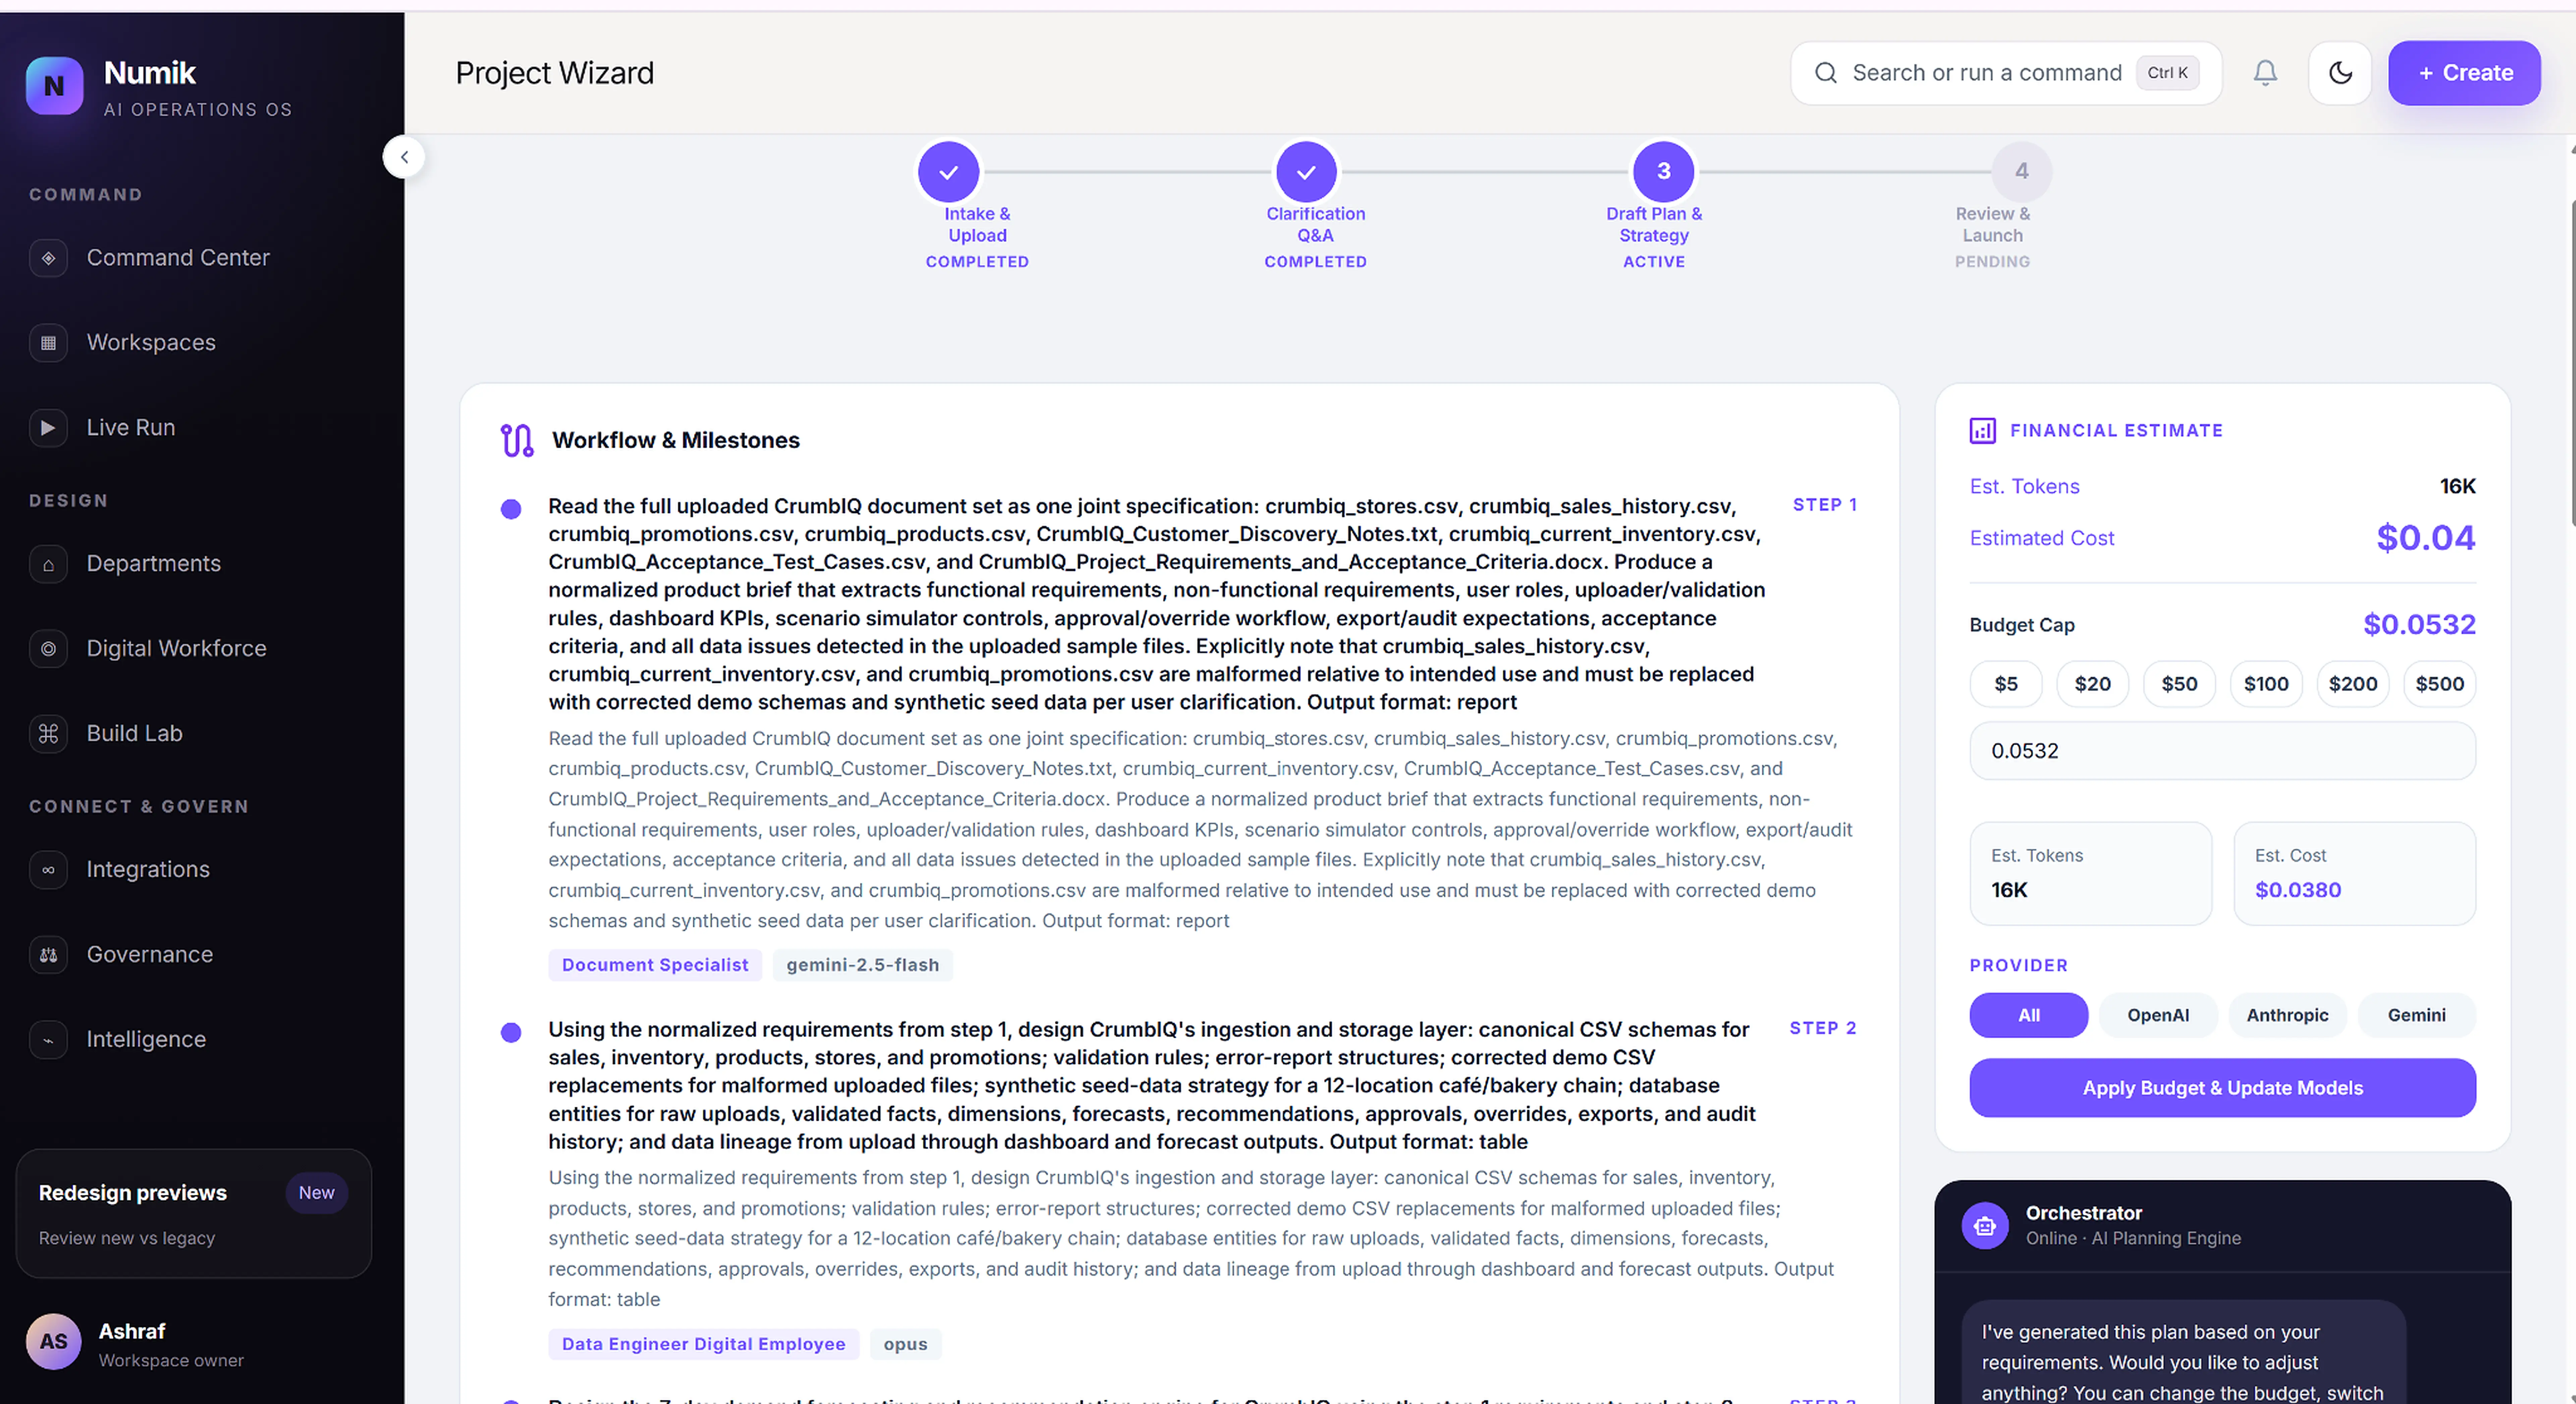Click the Governance scales icon
This screenshot has height=1404, width=2576.
(x=48, y=955)
